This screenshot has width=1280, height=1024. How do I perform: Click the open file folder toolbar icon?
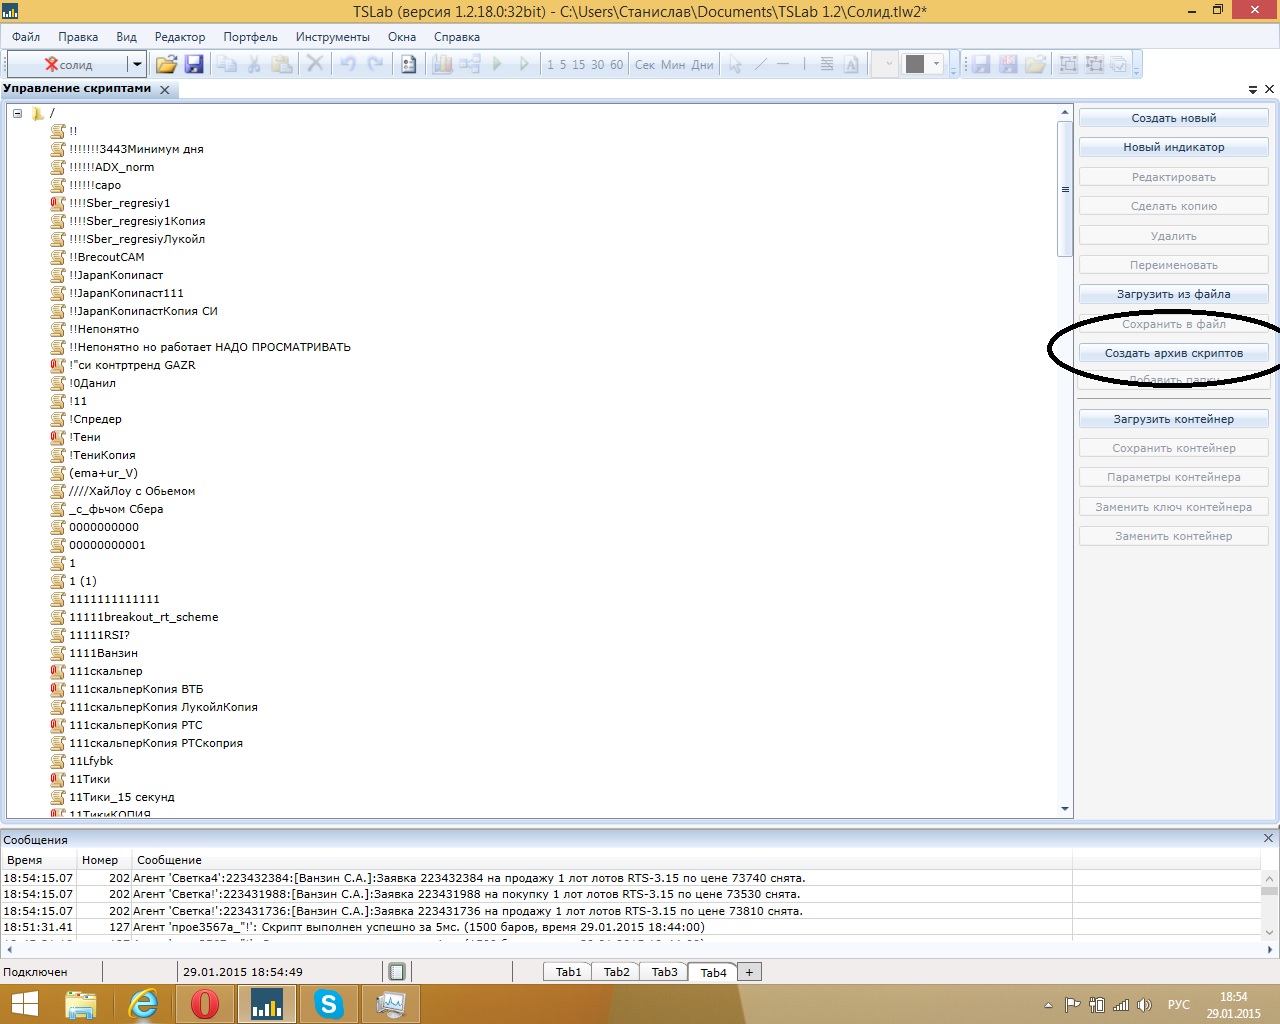(166, 65)
